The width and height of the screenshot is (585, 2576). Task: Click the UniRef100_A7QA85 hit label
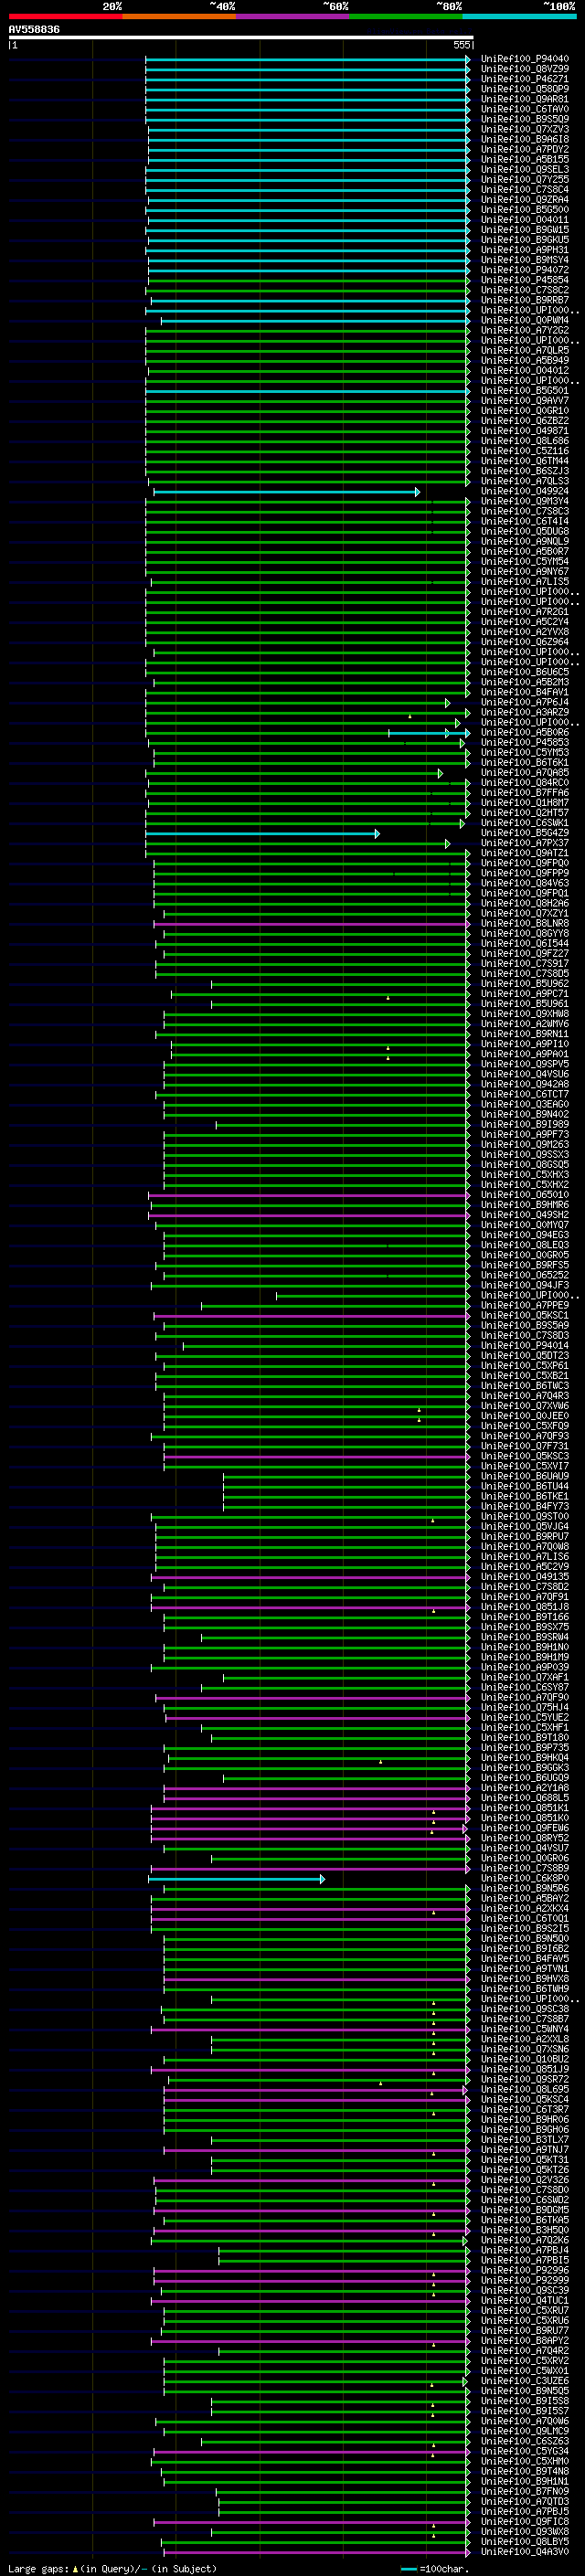[x=525, y=773]
